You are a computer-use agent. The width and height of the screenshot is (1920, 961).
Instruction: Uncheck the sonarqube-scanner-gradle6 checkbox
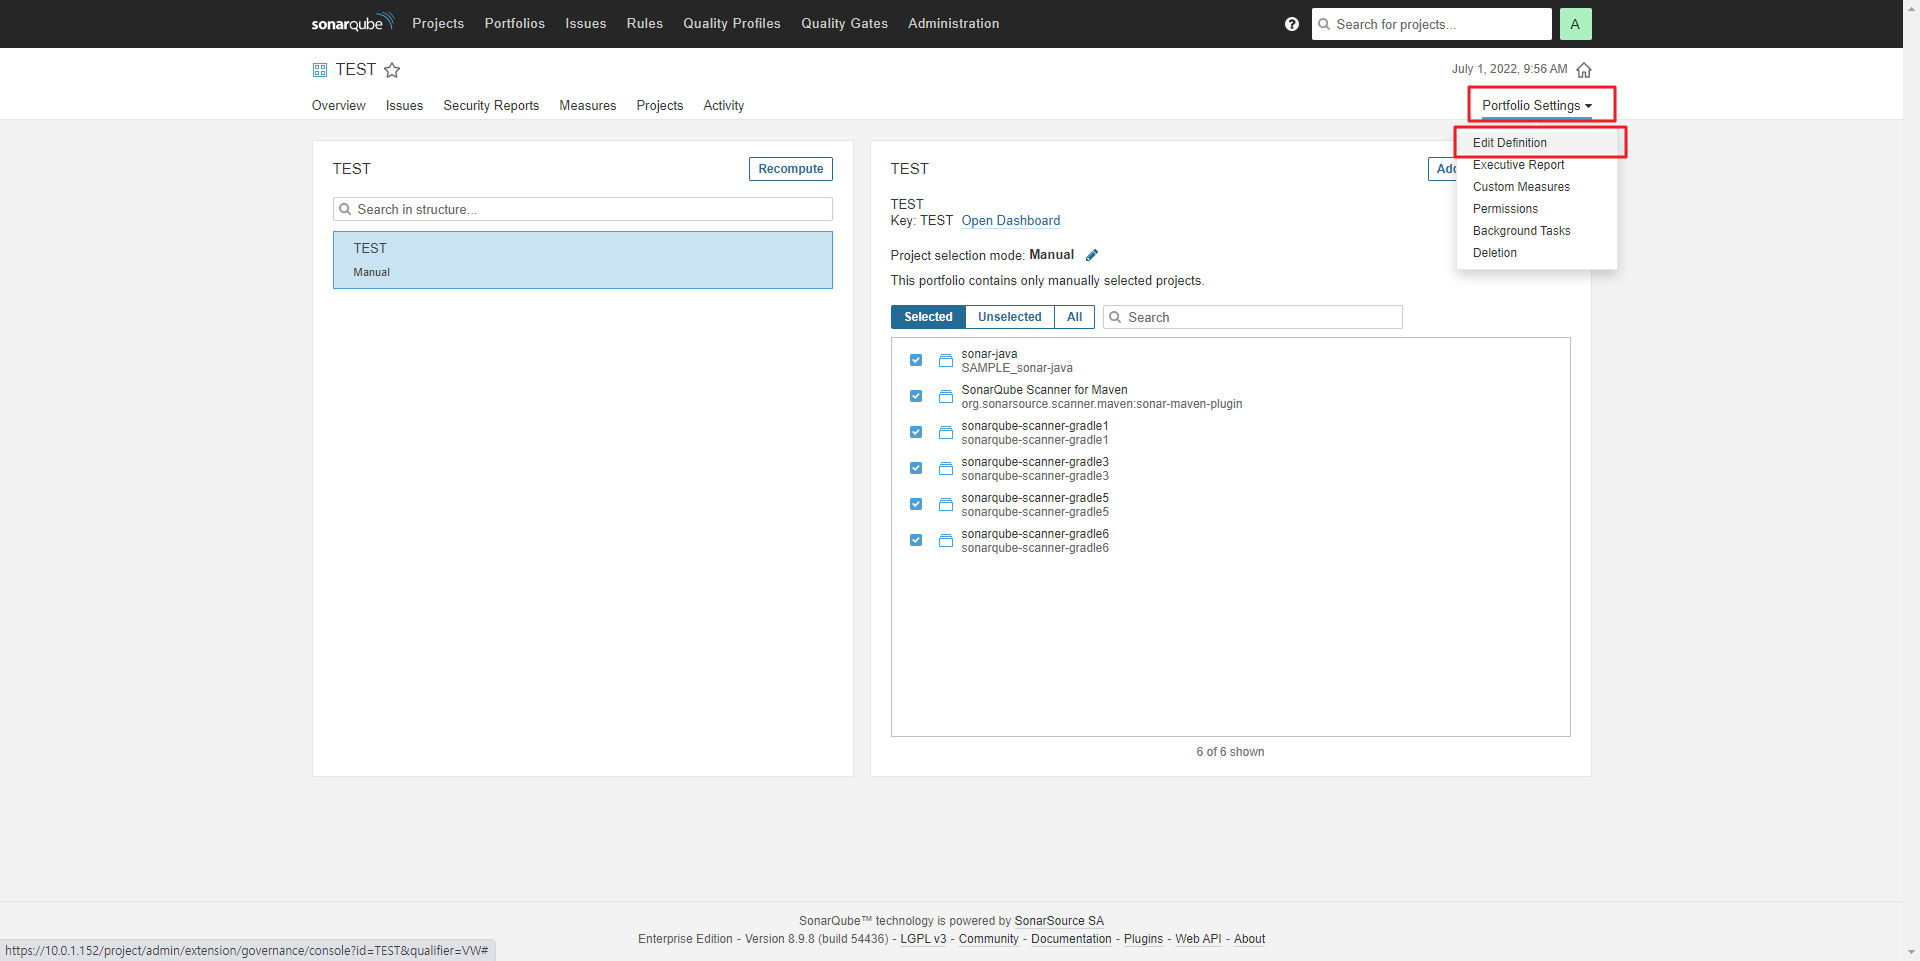916,540
